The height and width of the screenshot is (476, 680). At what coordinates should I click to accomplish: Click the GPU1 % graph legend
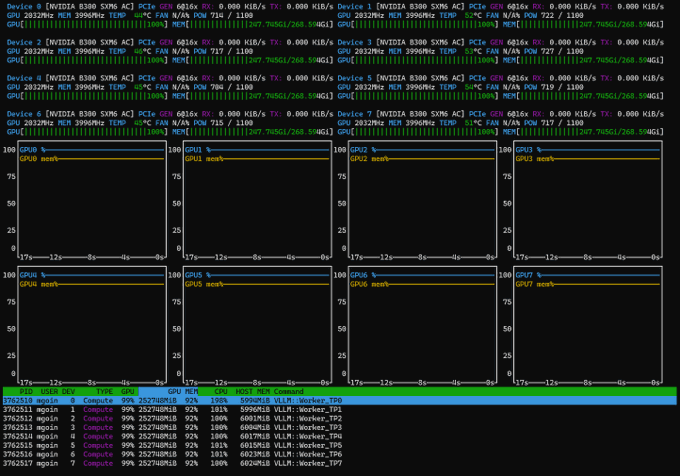pos(198,150)
